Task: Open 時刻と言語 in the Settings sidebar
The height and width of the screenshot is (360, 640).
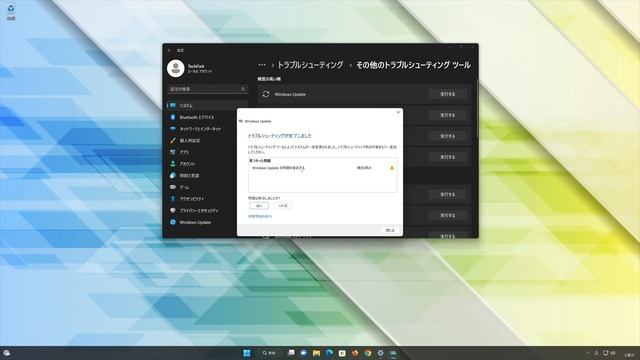Action: coord(207,176)
